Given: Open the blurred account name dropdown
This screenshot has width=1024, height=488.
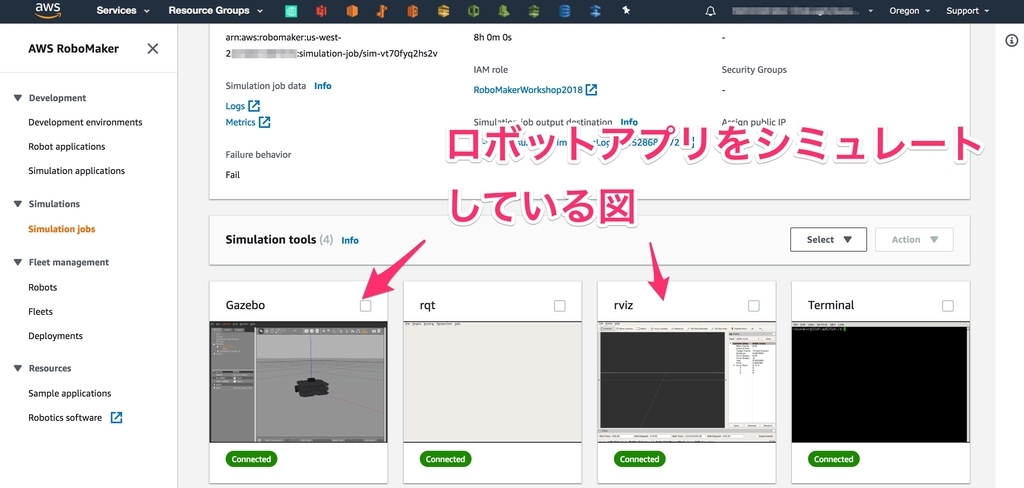Looking at the screenshot, I should 803,11.
